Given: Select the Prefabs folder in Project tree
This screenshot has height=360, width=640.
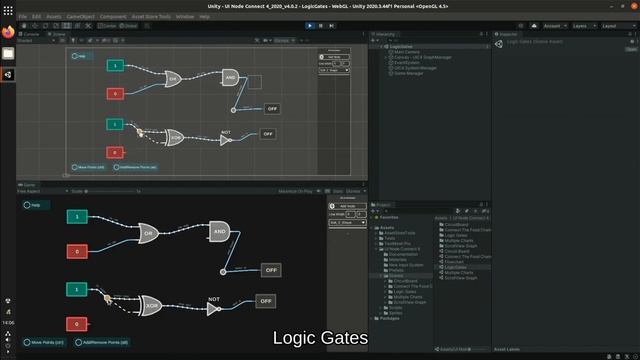Looking at the screenshot, I should pos(396,270).
